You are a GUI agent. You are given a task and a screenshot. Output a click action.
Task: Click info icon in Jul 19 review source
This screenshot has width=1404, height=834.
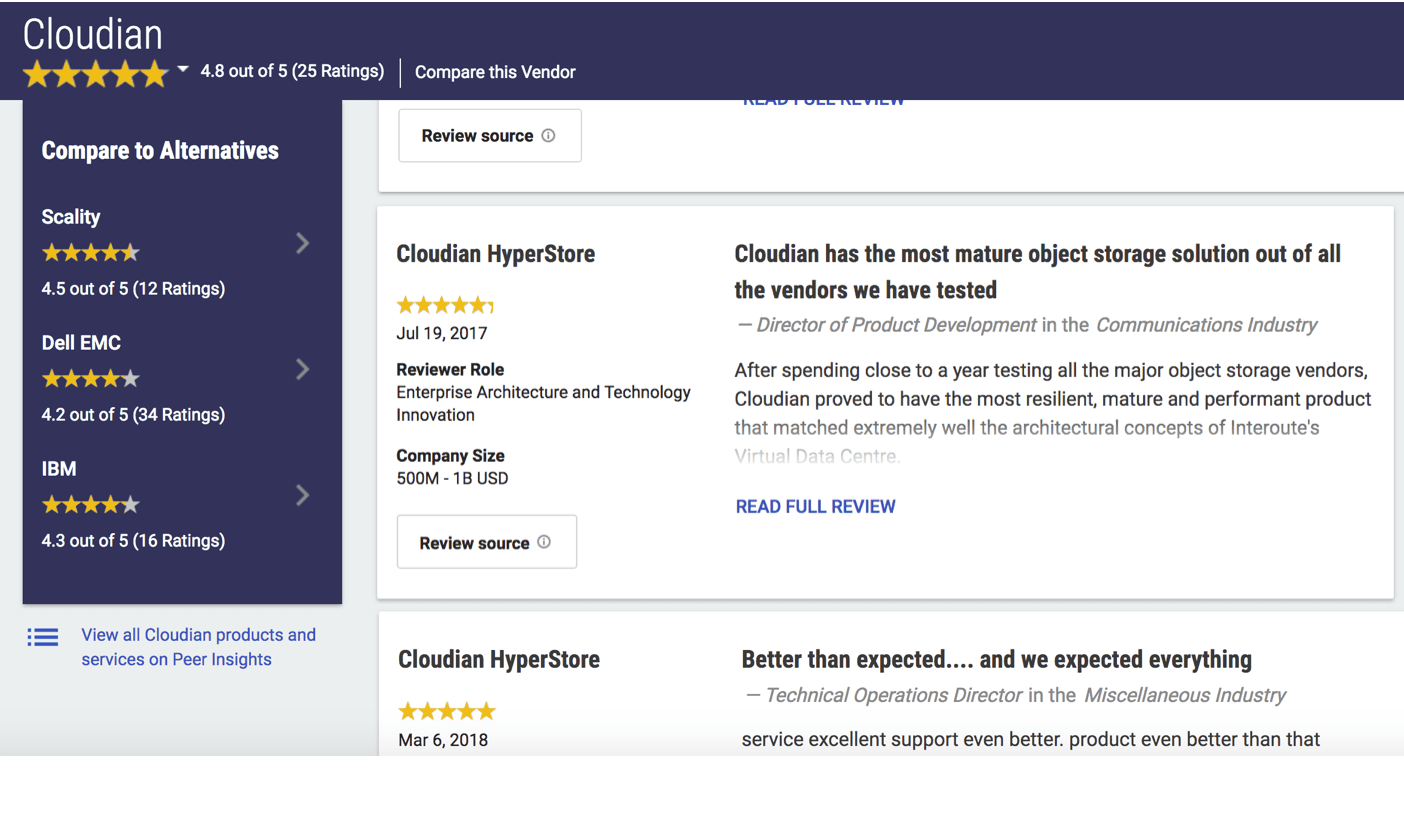click(x=544, y=542)
